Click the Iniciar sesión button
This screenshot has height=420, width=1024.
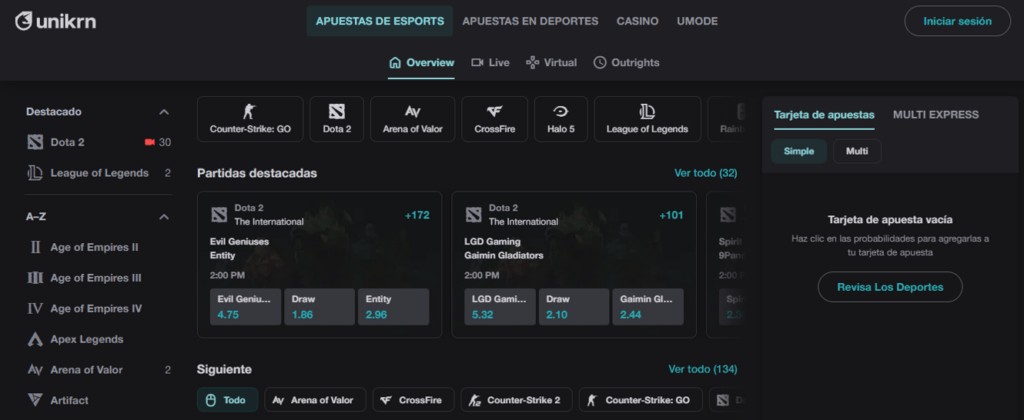coord(957,21)
